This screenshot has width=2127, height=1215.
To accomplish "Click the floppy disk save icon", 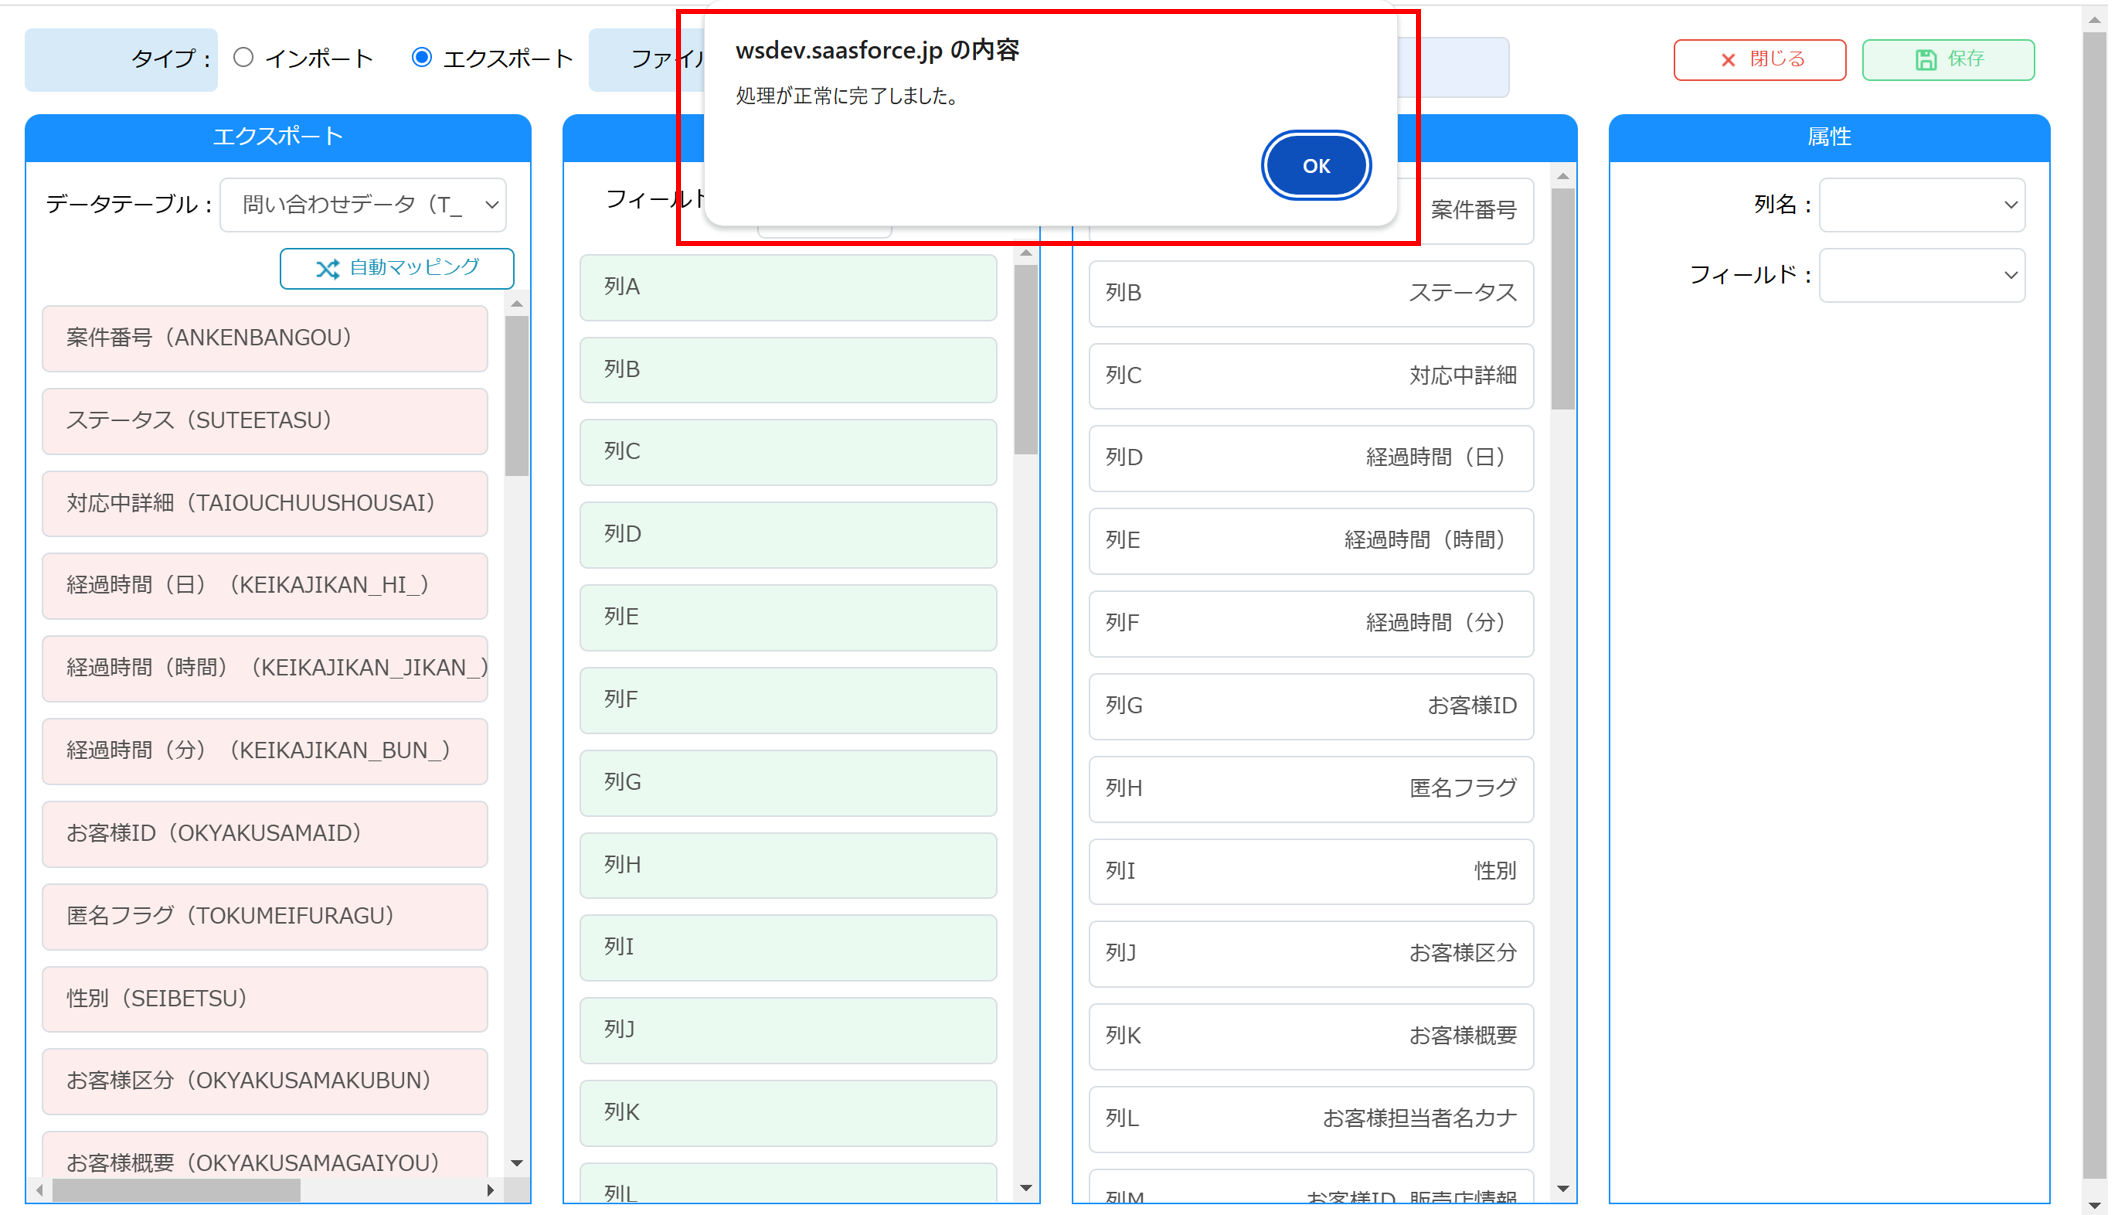I will (x=1925, y=60).
